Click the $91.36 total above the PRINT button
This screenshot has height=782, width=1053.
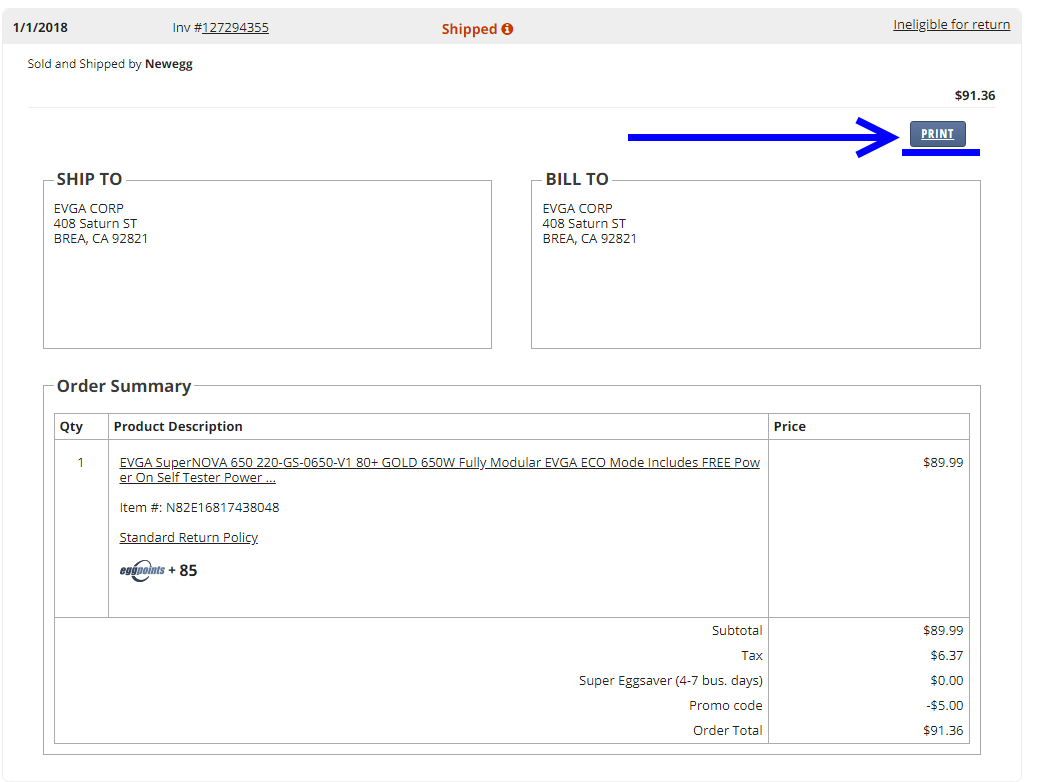tap(975, 95)
